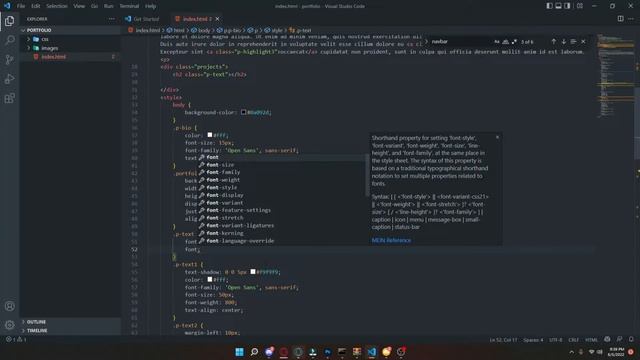Customize the editor layout

pos(580,6)
